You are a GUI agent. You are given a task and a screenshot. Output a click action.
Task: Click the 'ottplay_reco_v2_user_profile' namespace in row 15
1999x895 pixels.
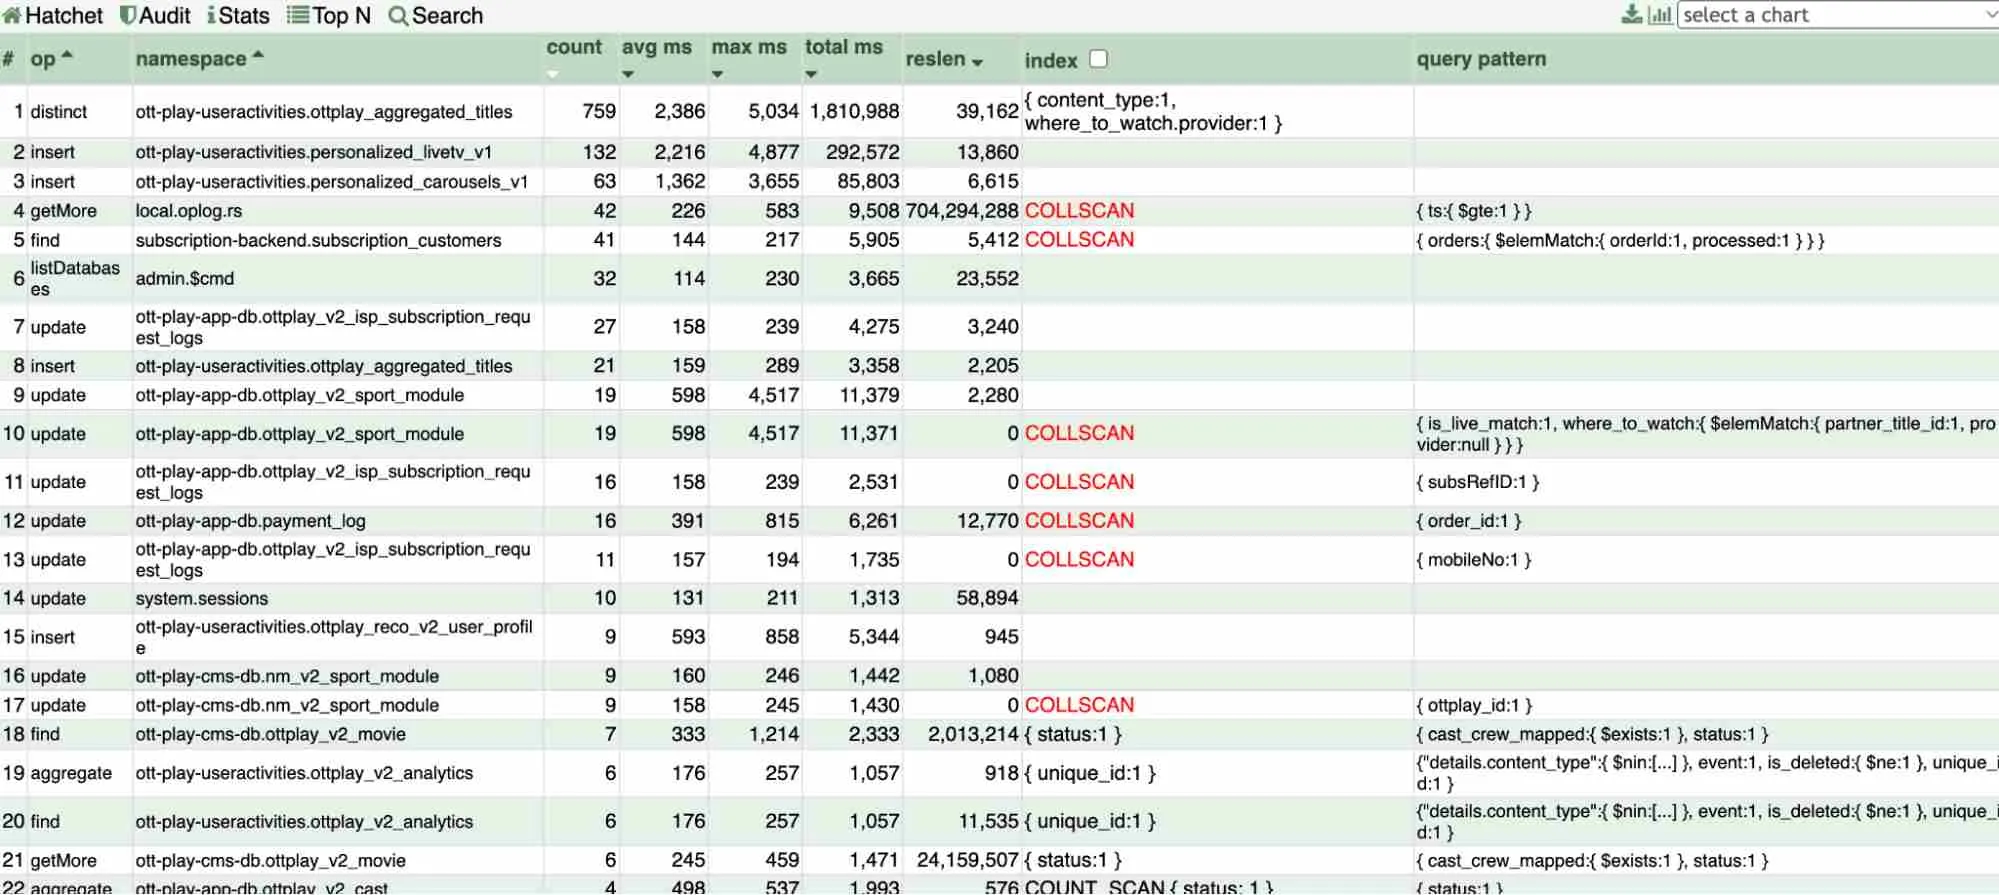pyautogui.click(x=334, y=637)
